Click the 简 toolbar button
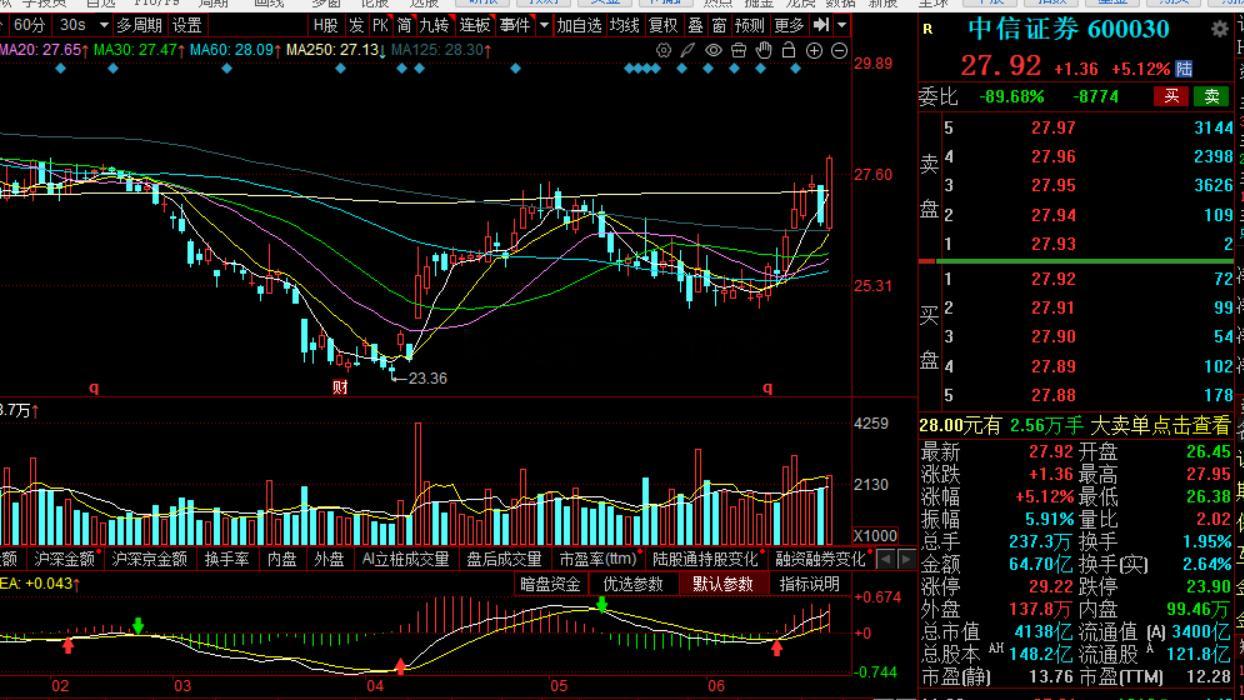The image size is (1244, 700). pyautogui.click(x=404, y=25)
